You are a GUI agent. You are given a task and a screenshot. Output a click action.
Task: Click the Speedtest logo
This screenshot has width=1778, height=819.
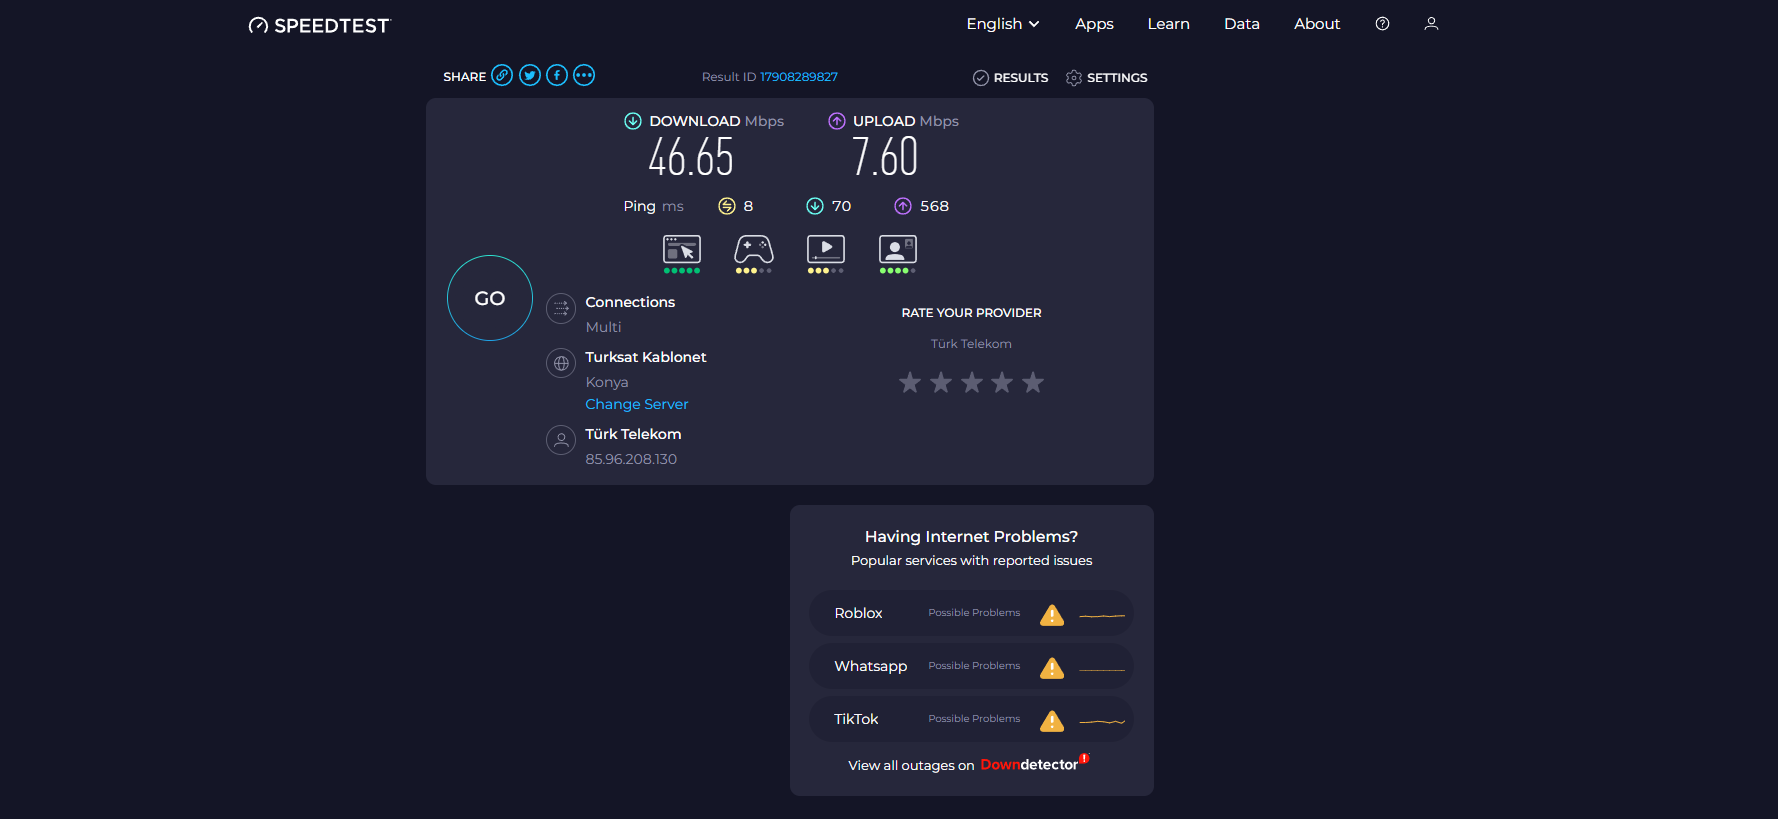point(319,25)
